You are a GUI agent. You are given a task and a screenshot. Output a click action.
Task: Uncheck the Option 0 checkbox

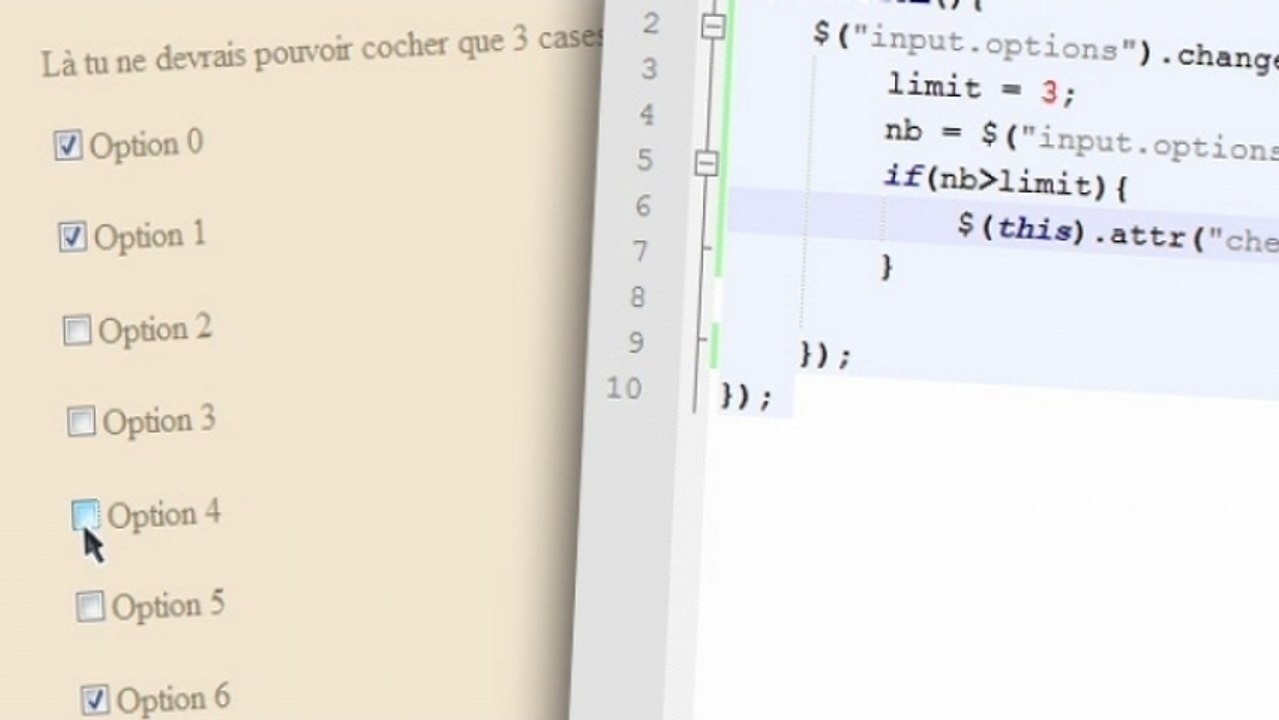click(x=68, y=147)
